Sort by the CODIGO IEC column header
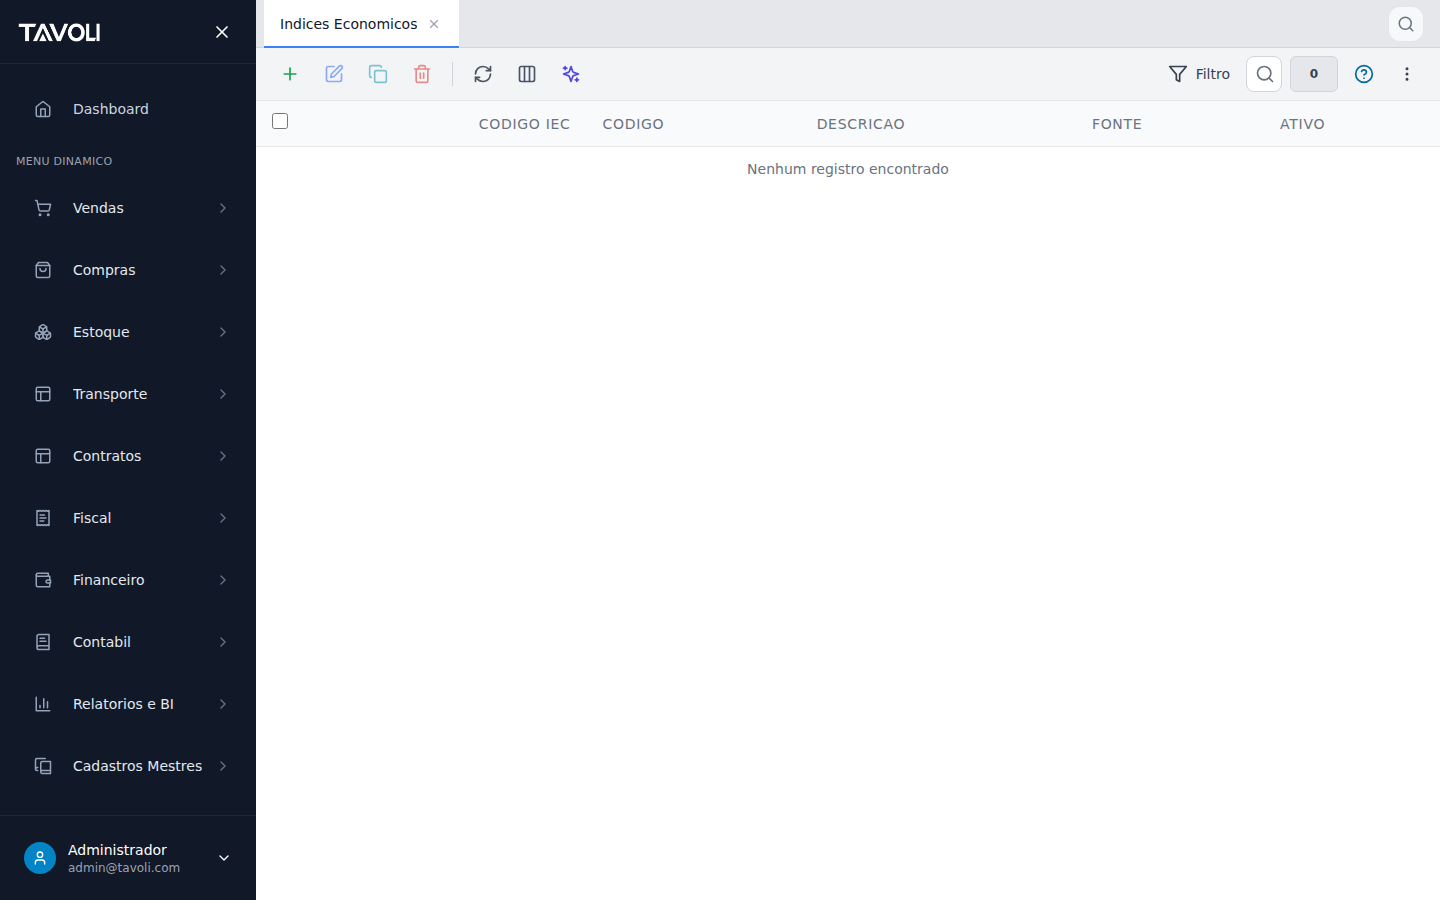 (x=524, y=124)
